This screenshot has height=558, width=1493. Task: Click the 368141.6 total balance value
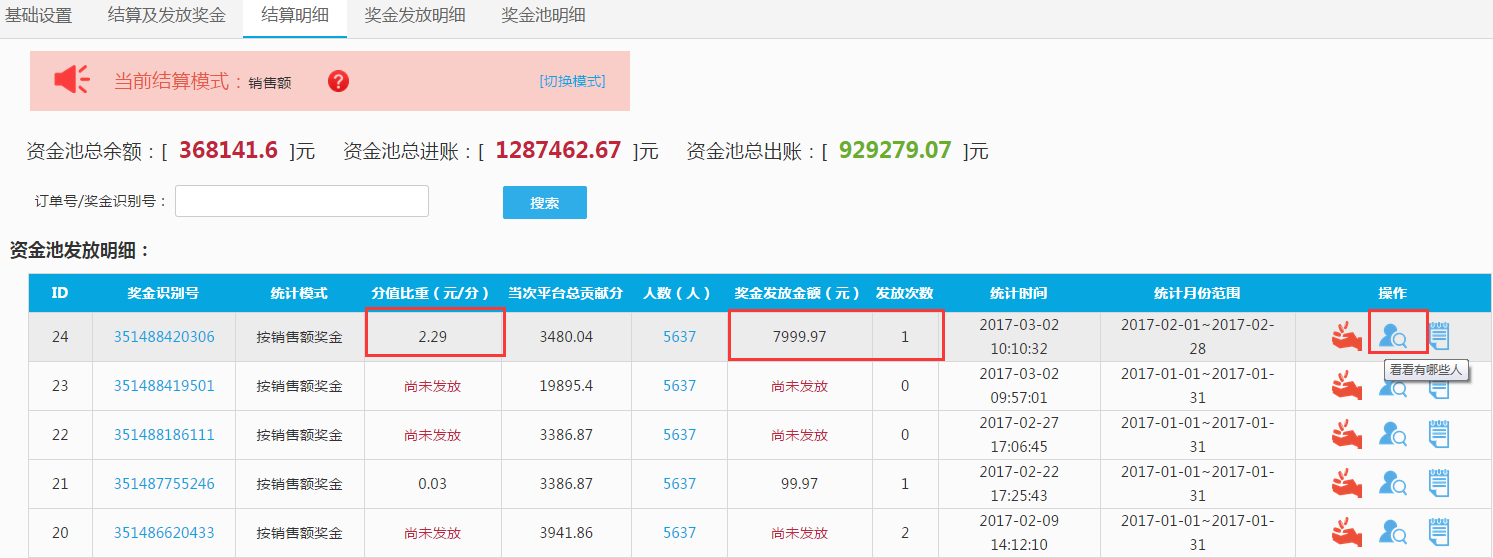(228, 151)
